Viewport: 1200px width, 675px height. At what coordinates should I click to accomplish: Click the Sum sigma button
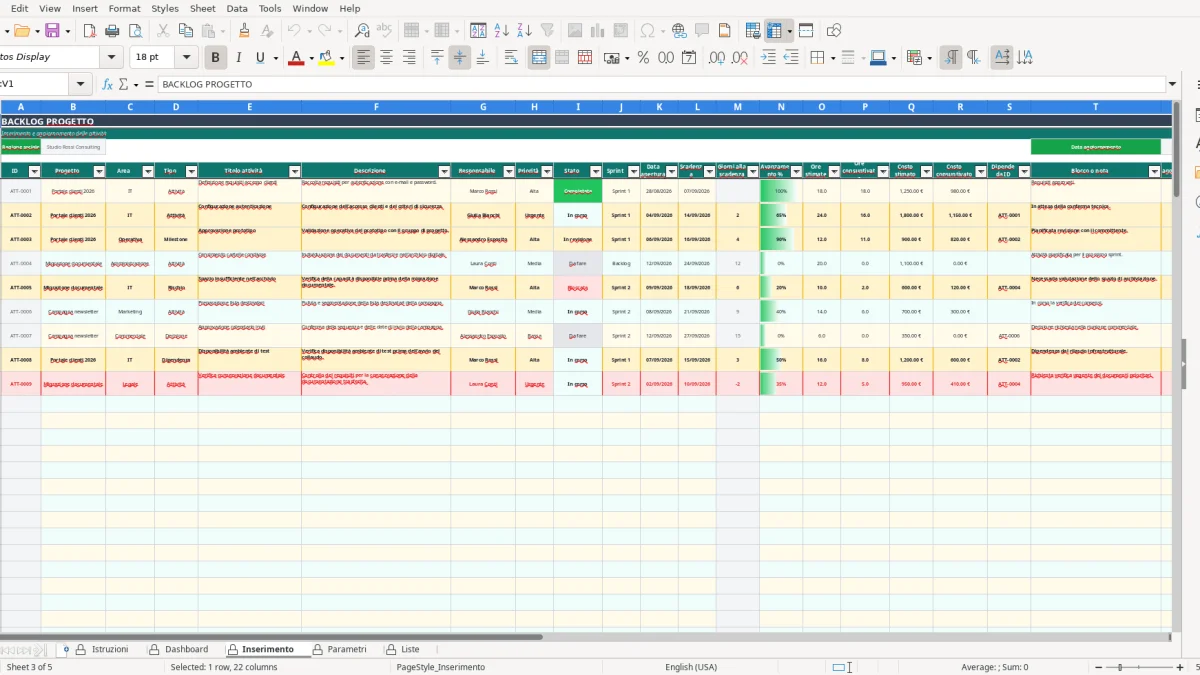click(124, 85)
